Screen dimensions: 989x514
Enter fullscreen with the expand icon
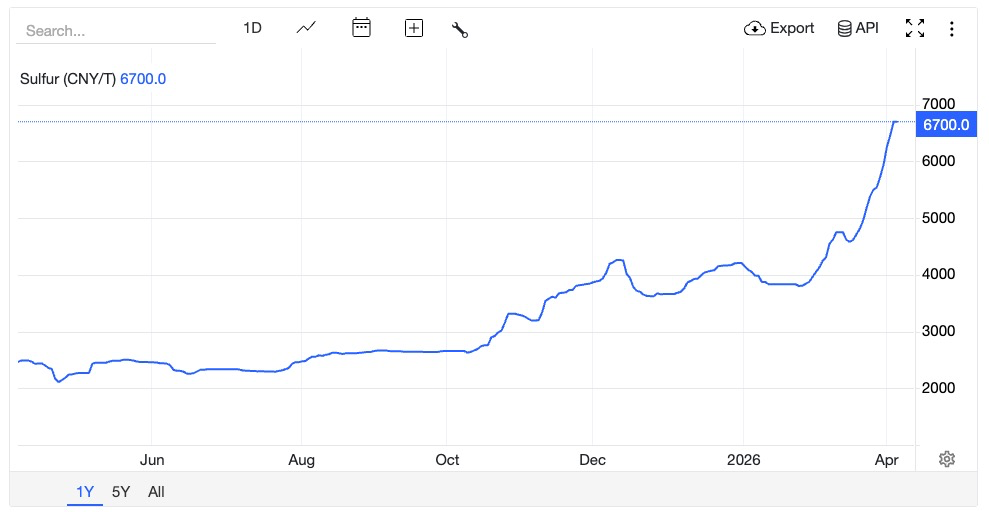pyautogui.click(x=914, y=28)
